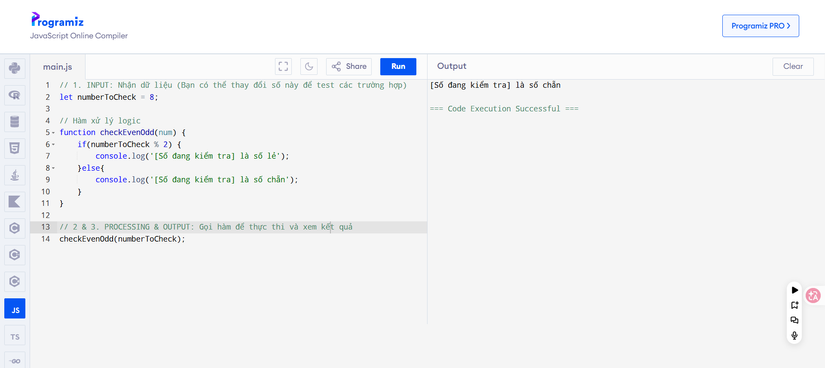Click the pink translate floating icon
The width and height of the screenshot is (825, 368).
[813, 296]
